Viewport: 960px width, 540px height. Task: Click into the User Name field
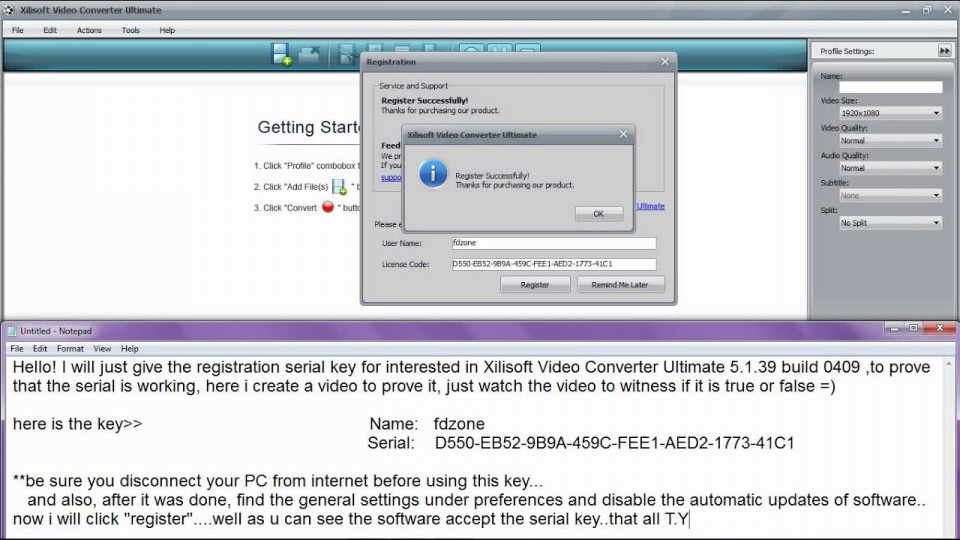coord(553,243)
